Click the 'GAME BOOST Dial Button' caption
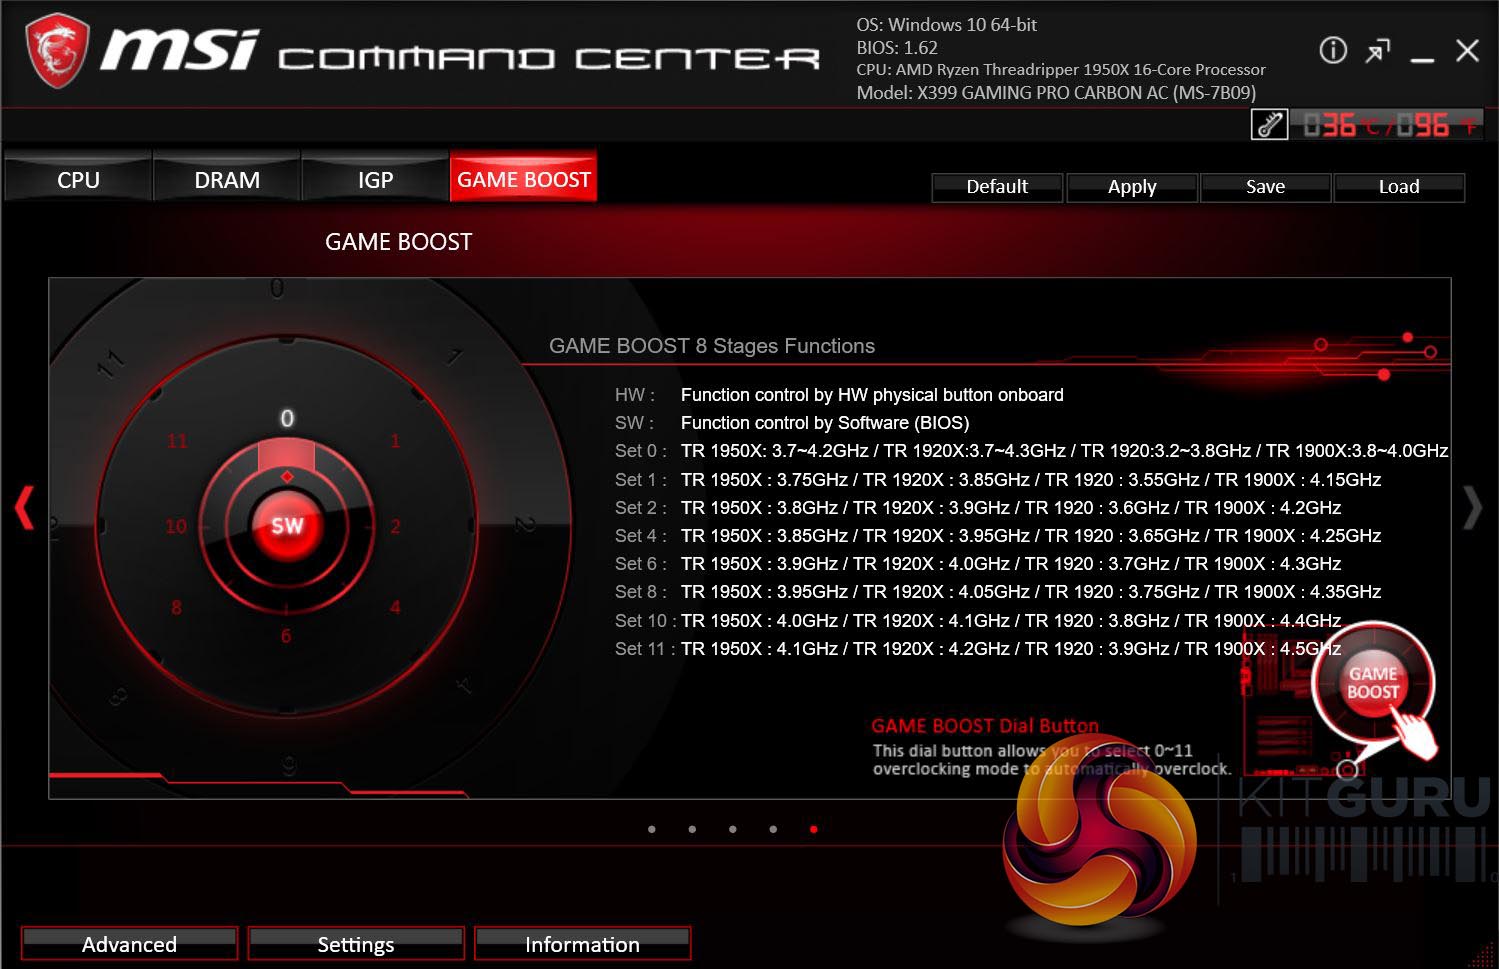 [x=985, y=726]
